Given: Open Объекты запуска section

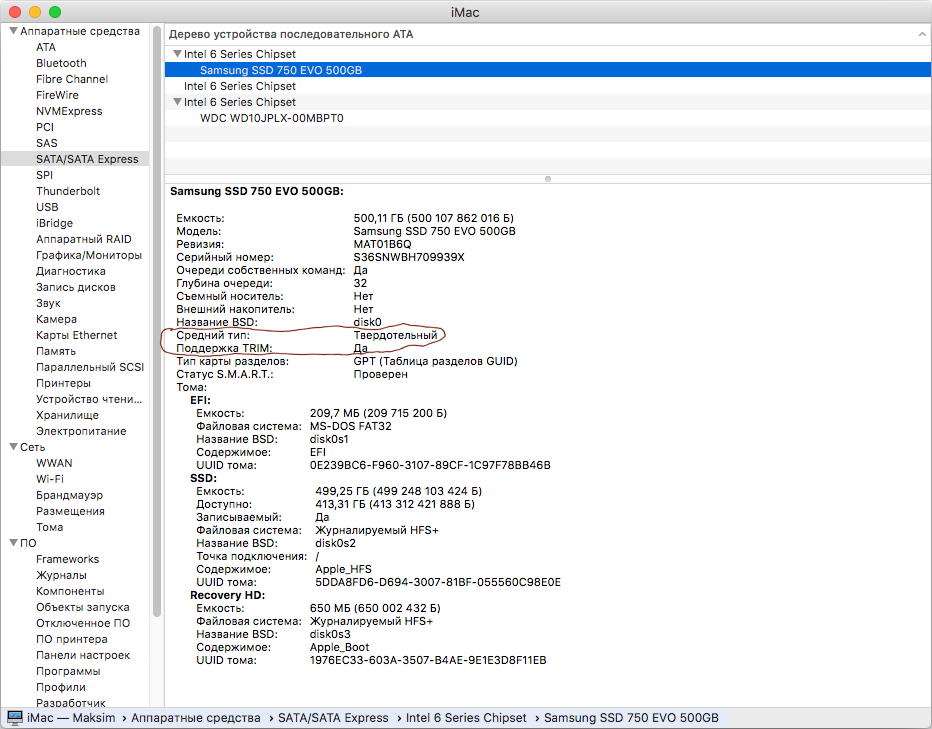Looking at the screenshot, I should 83,608.
